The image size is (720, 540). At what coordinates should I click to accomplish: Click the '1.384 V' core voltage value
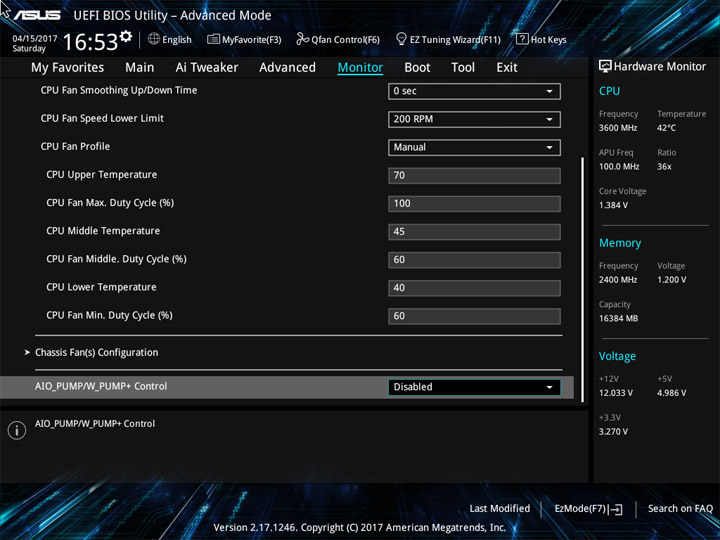[613, 205]
